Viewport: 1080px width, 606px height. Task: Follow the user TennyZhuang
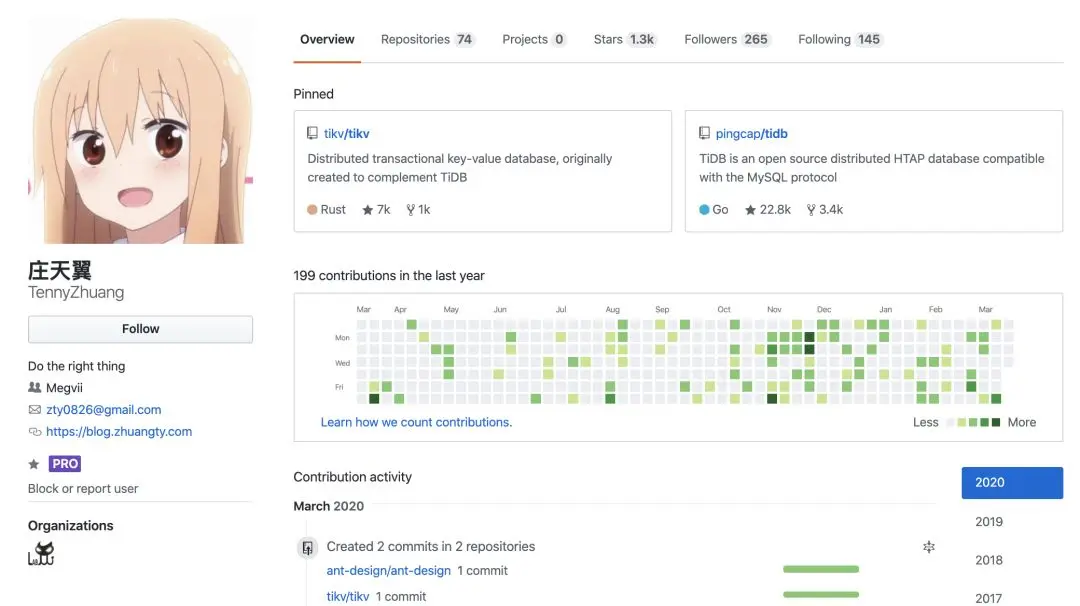pos(141,329)
